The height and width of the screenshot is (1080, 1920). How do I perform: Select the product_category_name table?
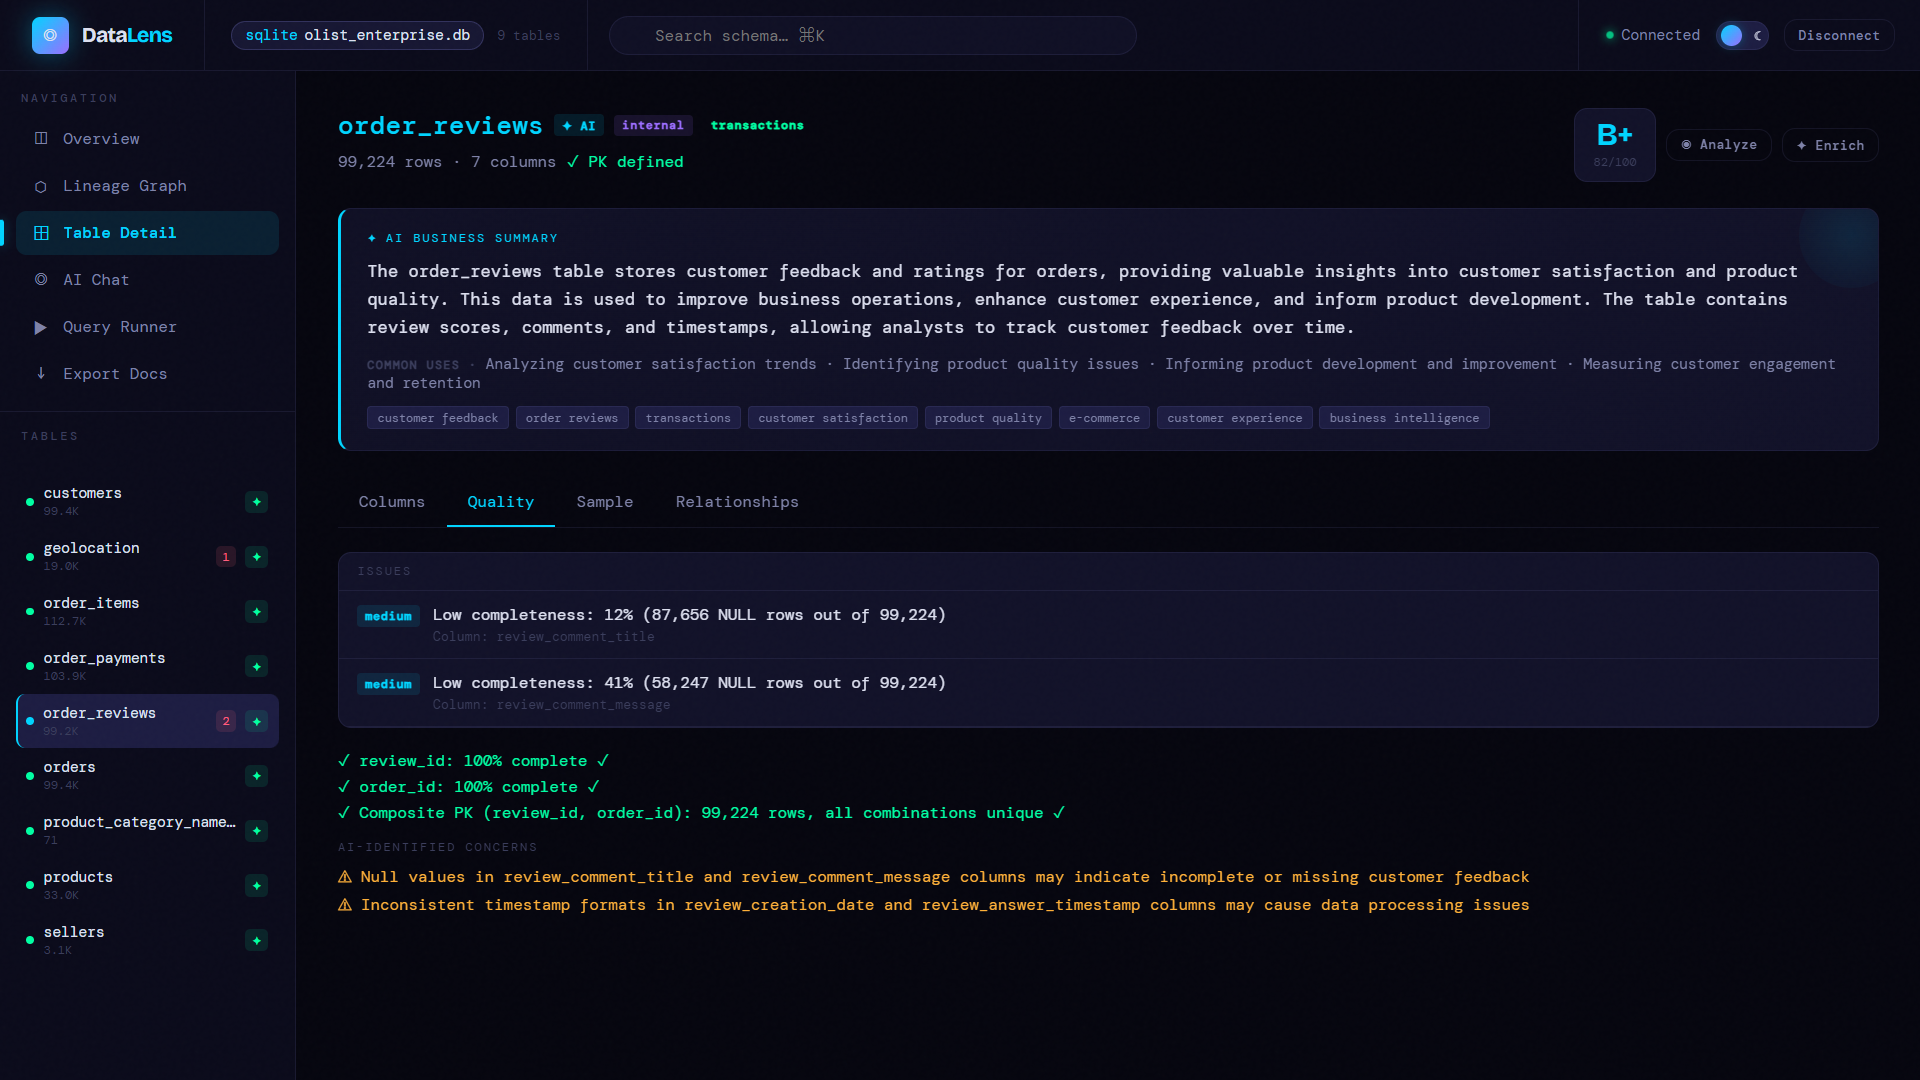(147, 830)
